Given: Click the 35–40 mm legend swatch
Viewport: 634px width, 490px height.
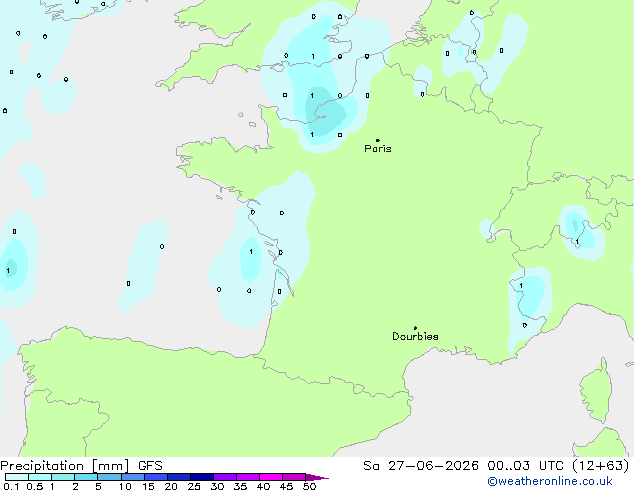Looking at the screenshot, I should 247,477.
